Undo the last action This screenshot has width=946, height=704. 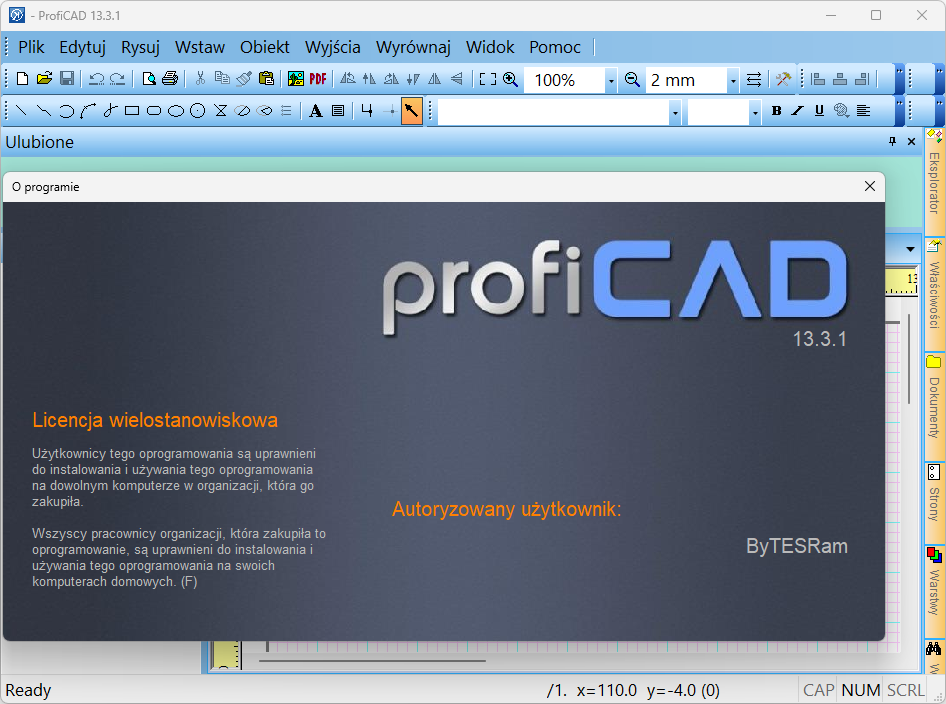coord(97,79)
